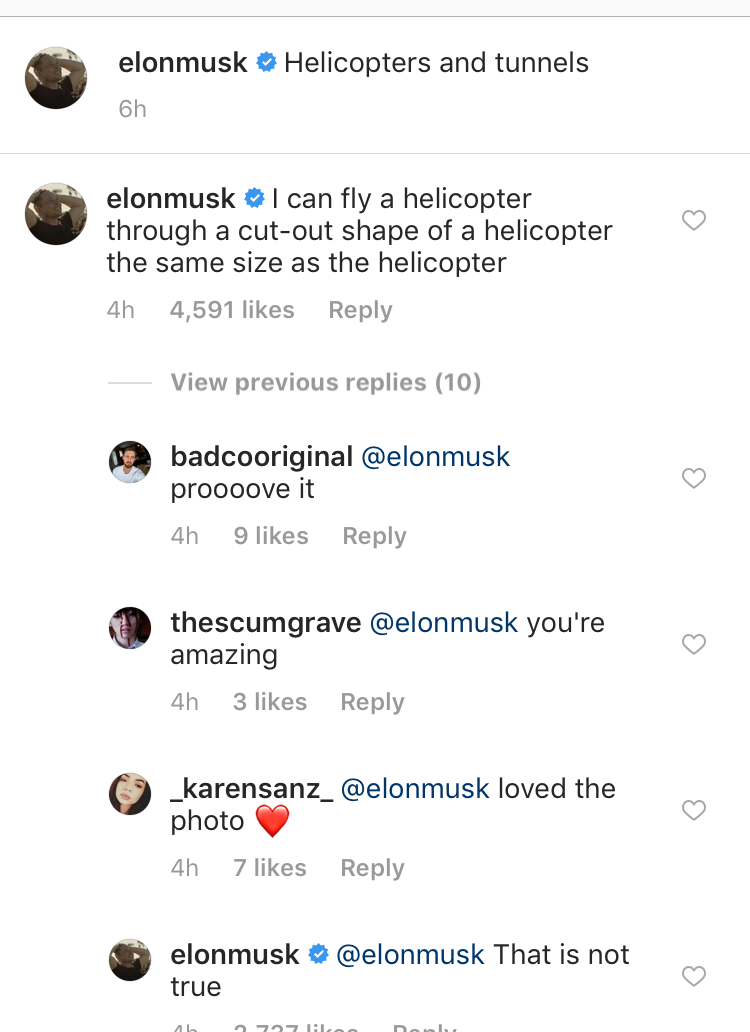Tap verified badge next to caption username
Screen dimensions: 750x1032
click(x=266, y=63)
